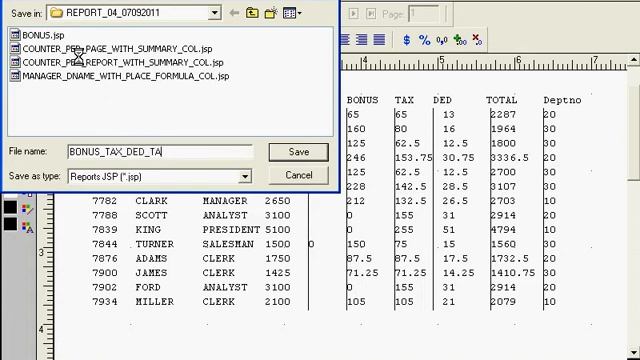The image size is (640, 360).
Task: Click total value 2079
Action: tap(503, 301)
